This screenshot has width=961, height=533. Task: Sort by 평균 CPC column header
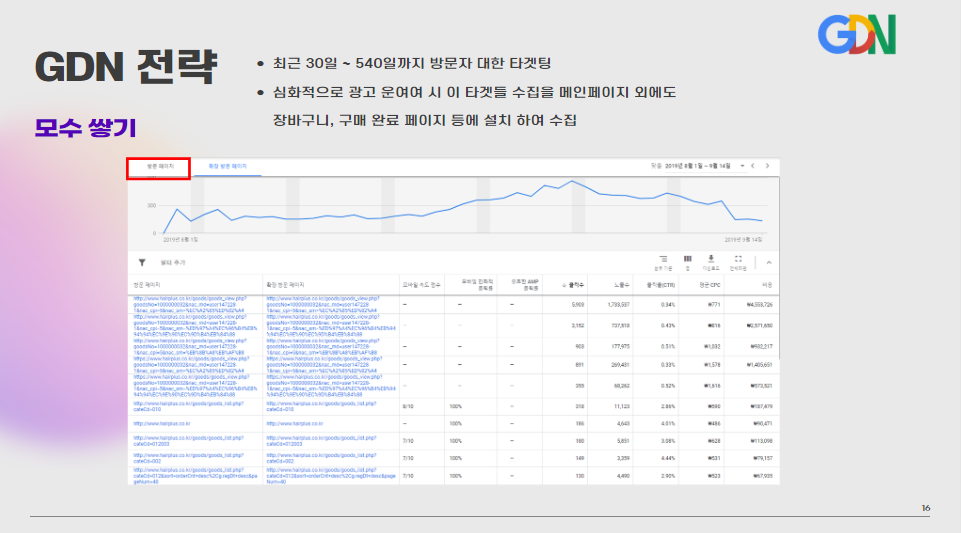pos(710,285)
